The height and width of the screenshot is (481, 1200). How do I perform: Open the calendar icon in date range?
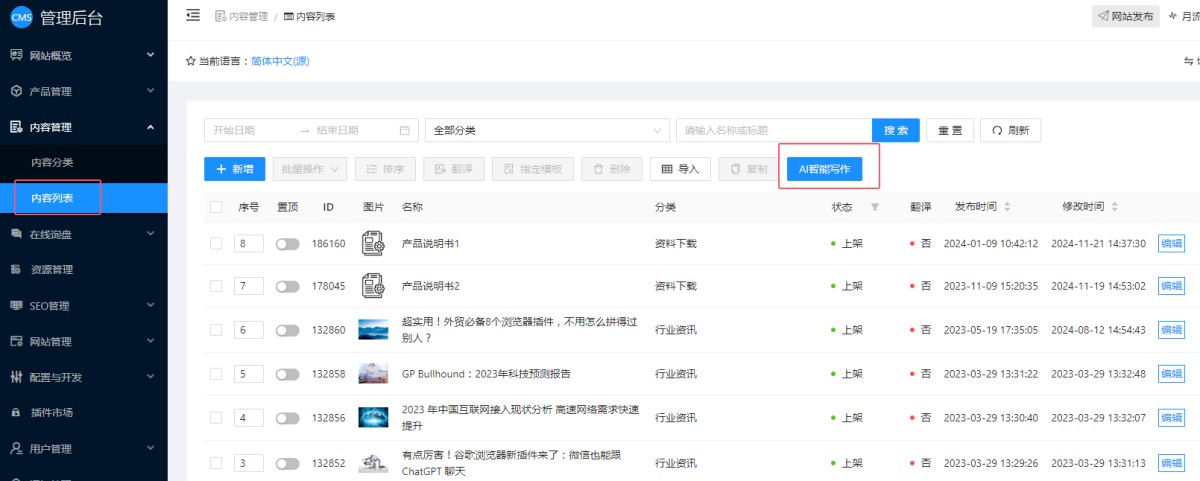(x=404, y=131)
